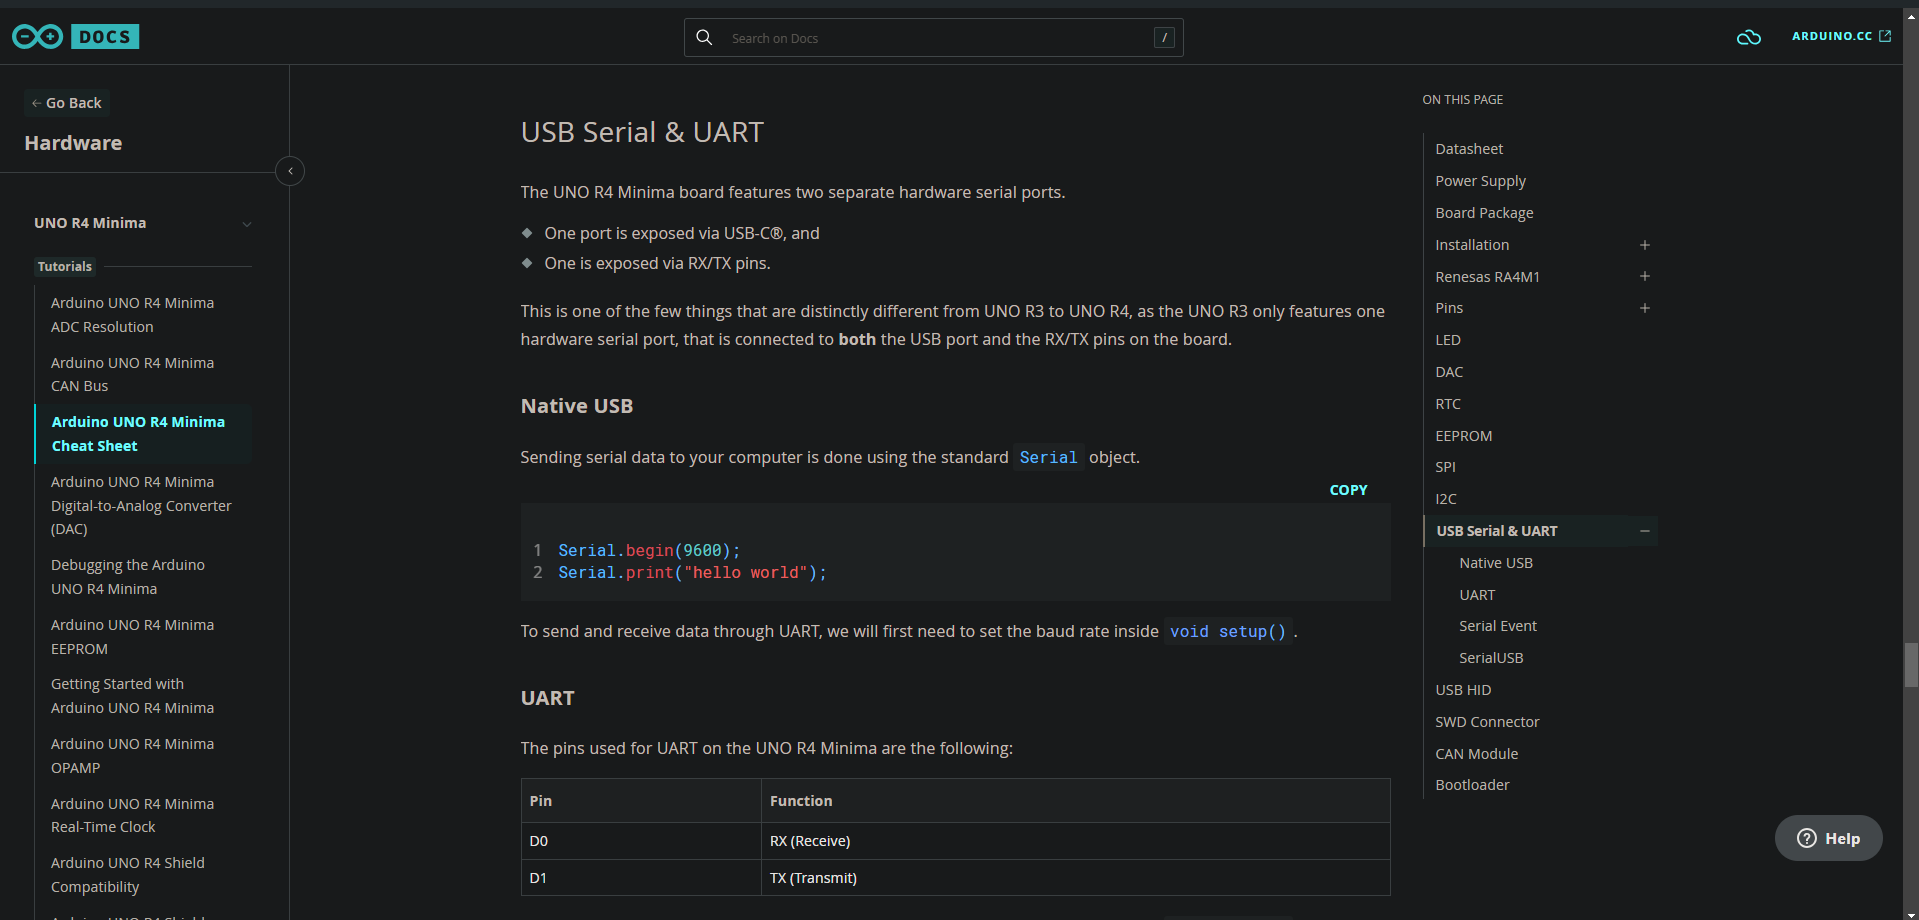Jump to Installation section

[1472, 245]
